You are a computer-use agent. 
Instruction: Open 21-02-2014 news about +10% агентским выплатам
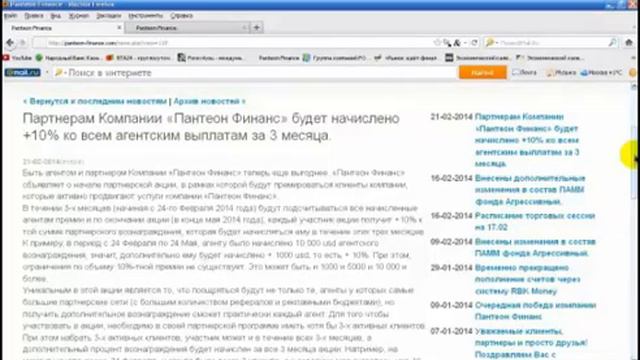(x=527, y=140)
